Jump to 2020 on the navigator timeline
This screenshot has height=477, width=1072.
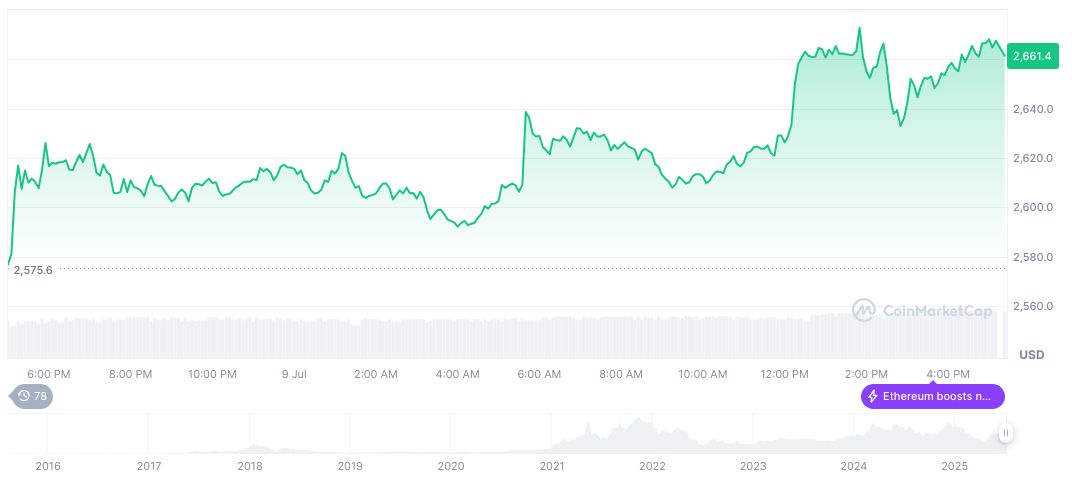point(451,466)
